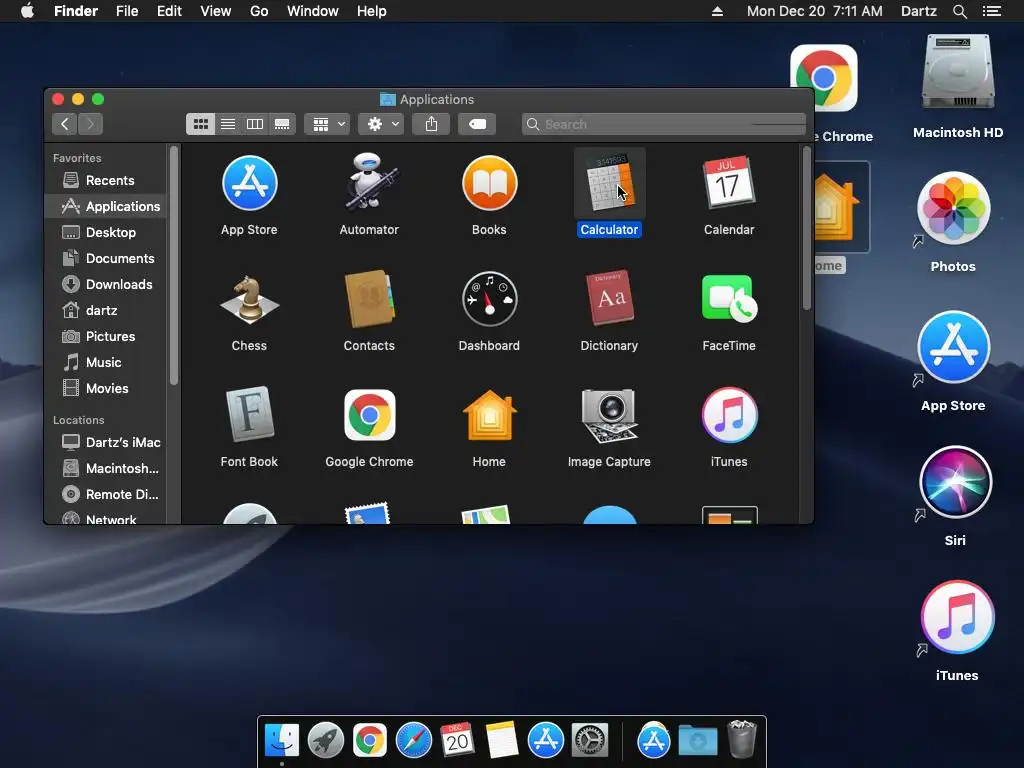Open the Image Capture app icon
The image size is (1024, 768).
(x=609, y=416)
